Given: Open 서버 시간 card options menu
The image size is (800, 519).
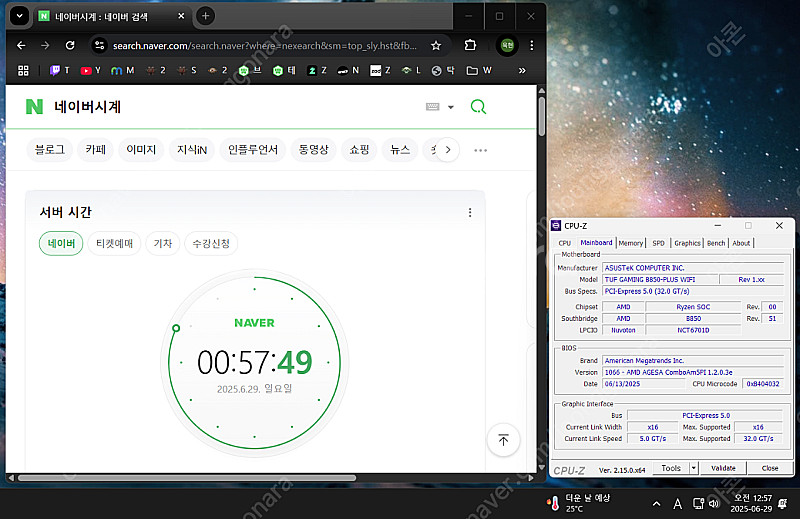Looking at the screenshot, I should point(470,212).
